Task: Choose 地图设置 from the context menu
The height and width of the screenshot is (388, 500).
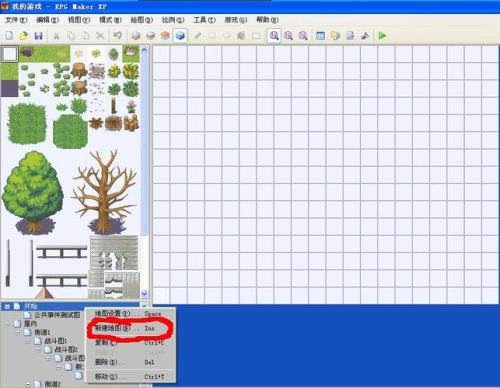Action: point(130,314)
